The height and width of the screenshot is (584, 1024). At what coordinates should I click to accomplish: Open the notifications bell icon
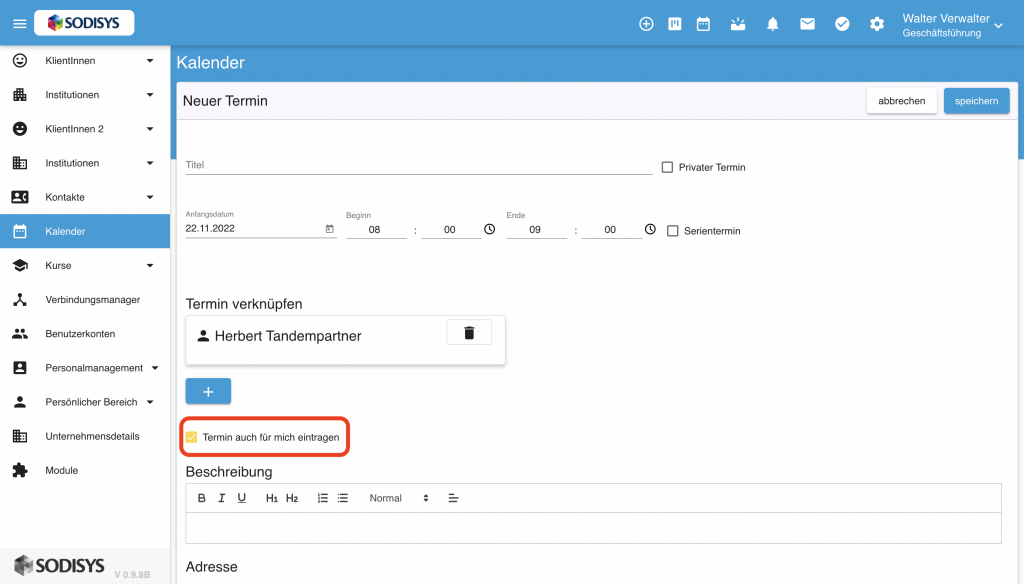773,24
